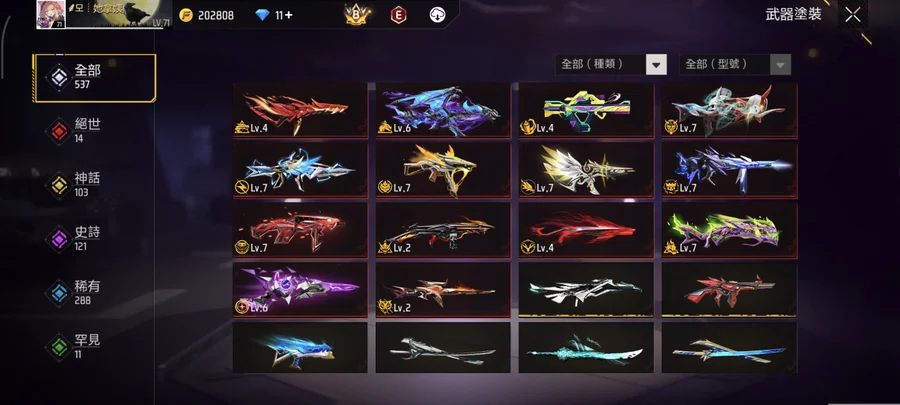The width and height of the screenshot is (900, 405).
Task: Close the 武器塗裝 screen with X
Action: (853, 15)
